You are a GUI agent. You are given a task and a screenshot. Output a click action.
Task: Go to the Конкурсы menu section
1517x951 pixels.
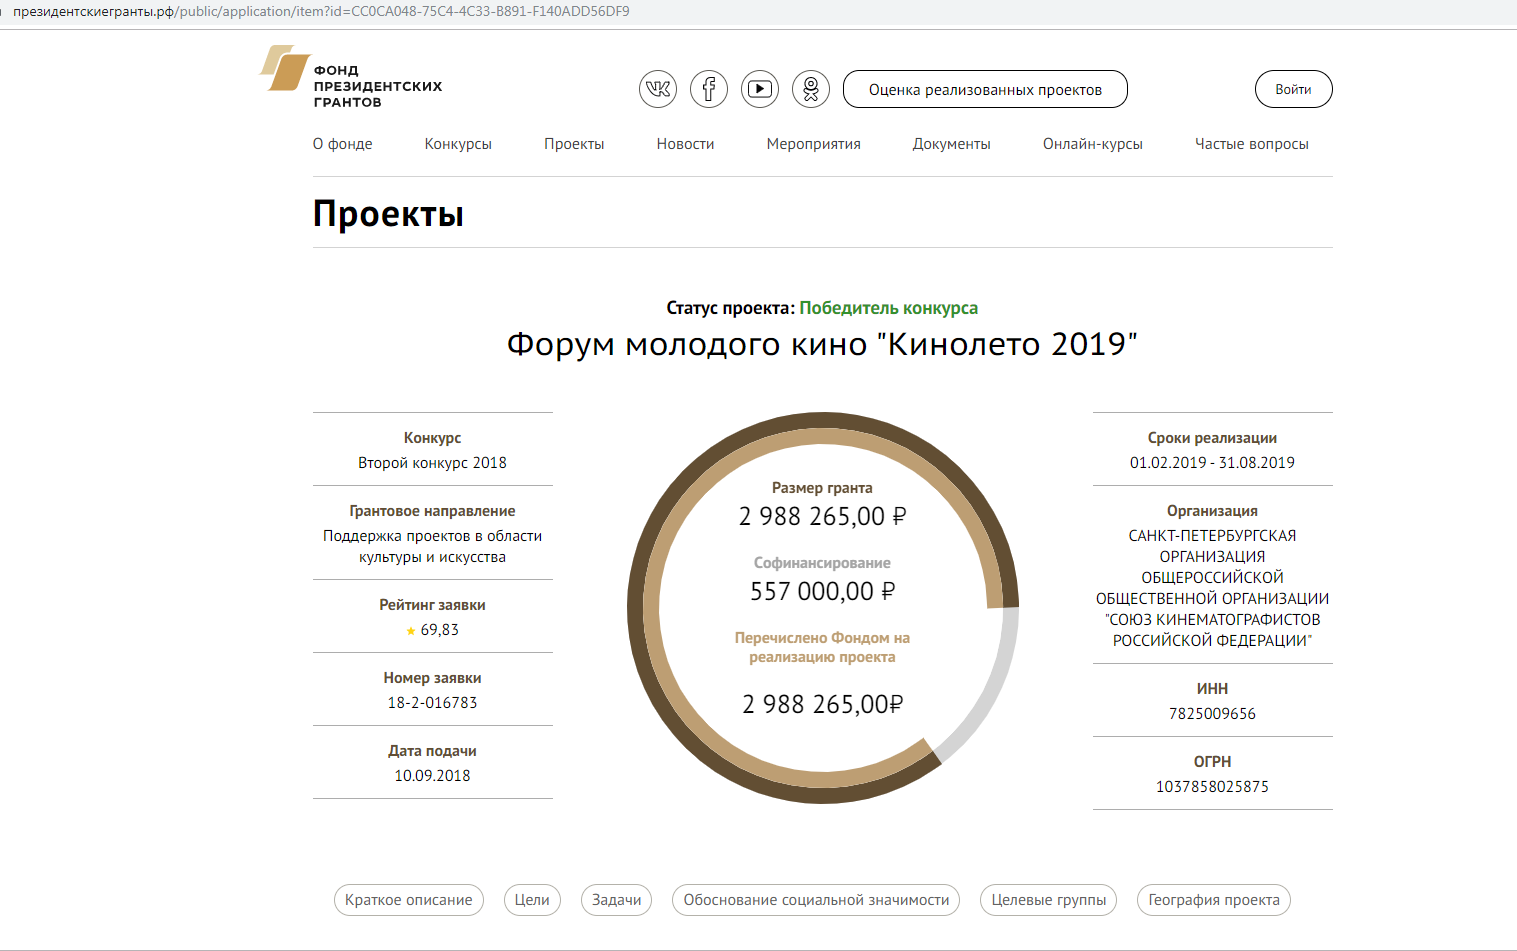tap(458, 144)
